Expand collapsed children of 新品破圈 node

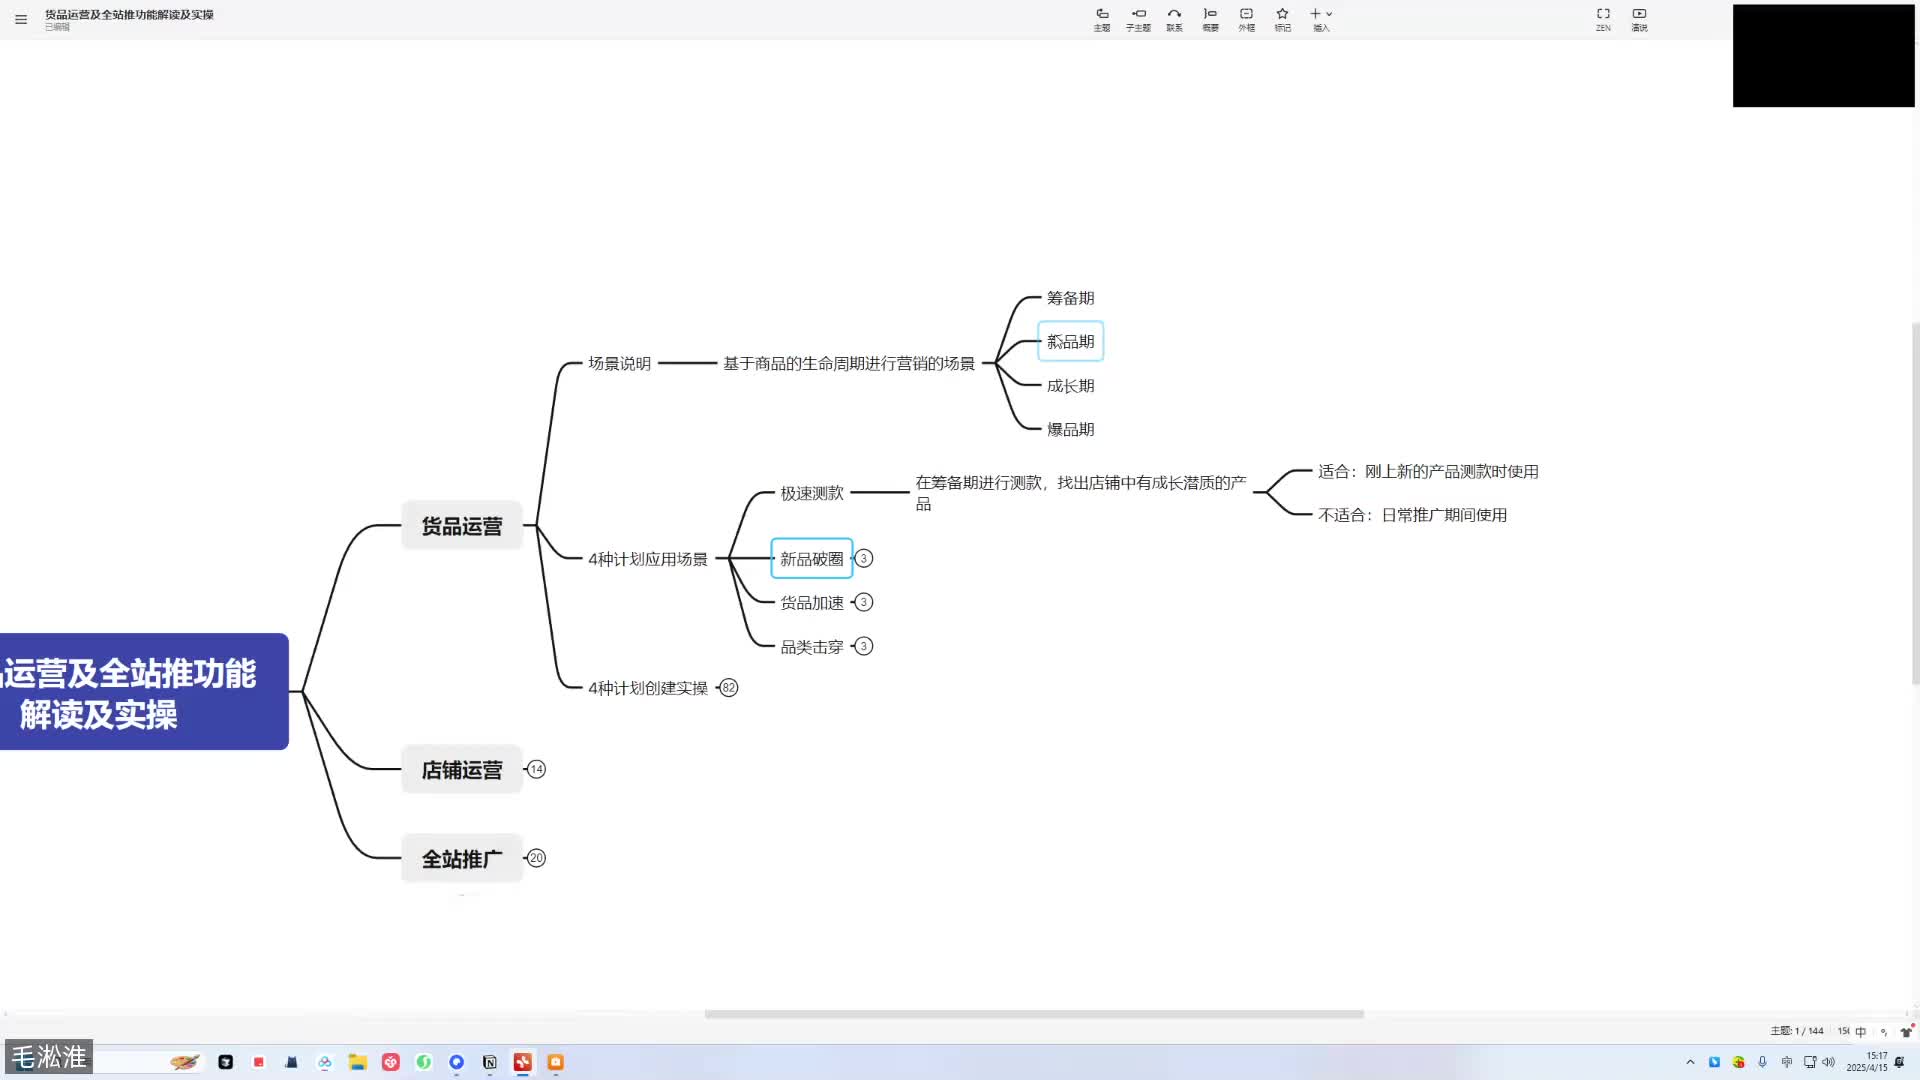coord(864,559)
